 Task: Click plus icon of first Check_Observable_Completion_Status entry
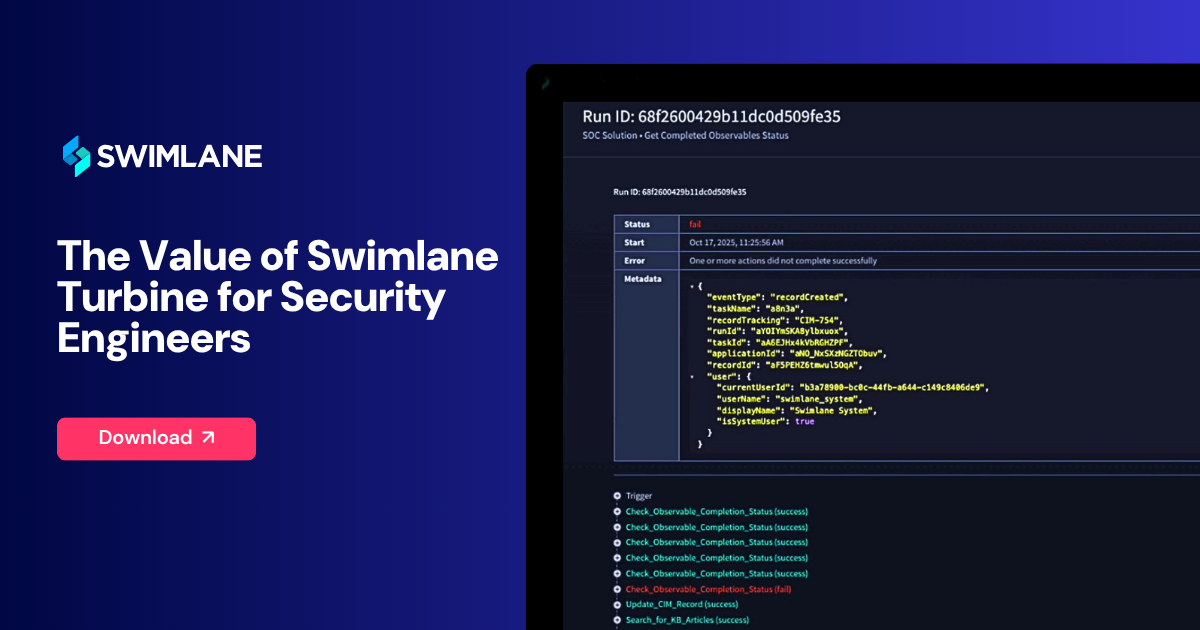point(617,512)
